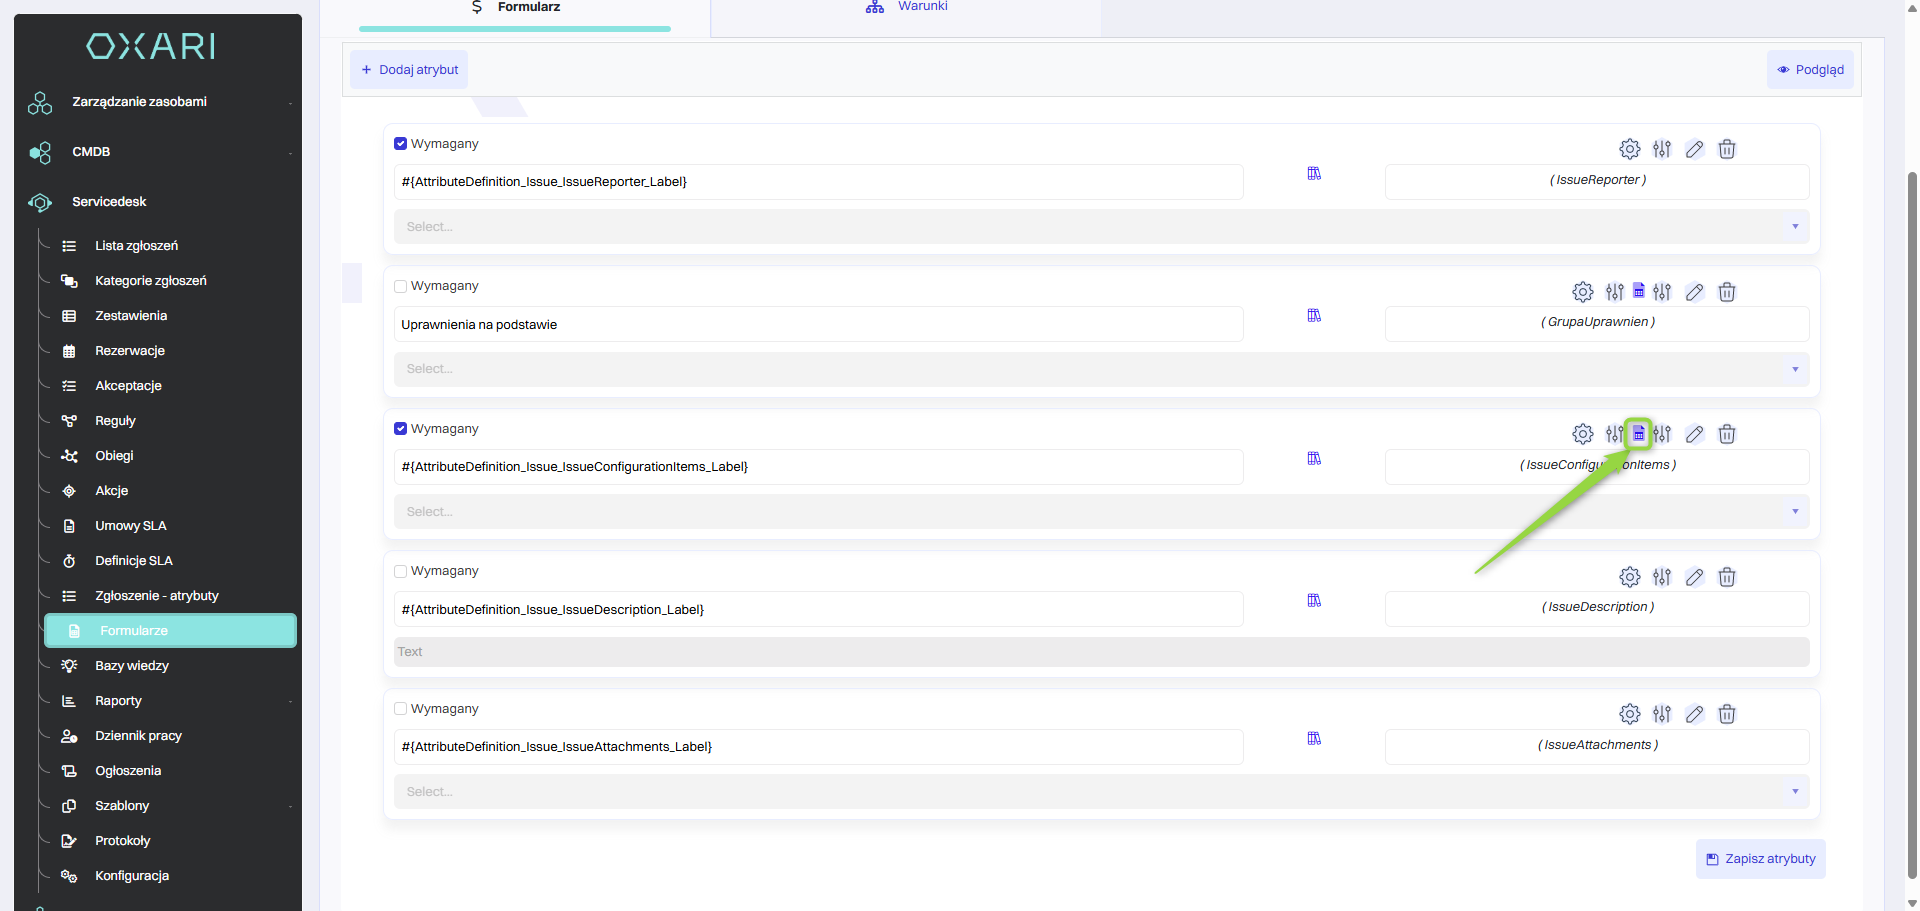Click the IssueDescription label input field
1920x911 pixels.
tap(818, 610)
